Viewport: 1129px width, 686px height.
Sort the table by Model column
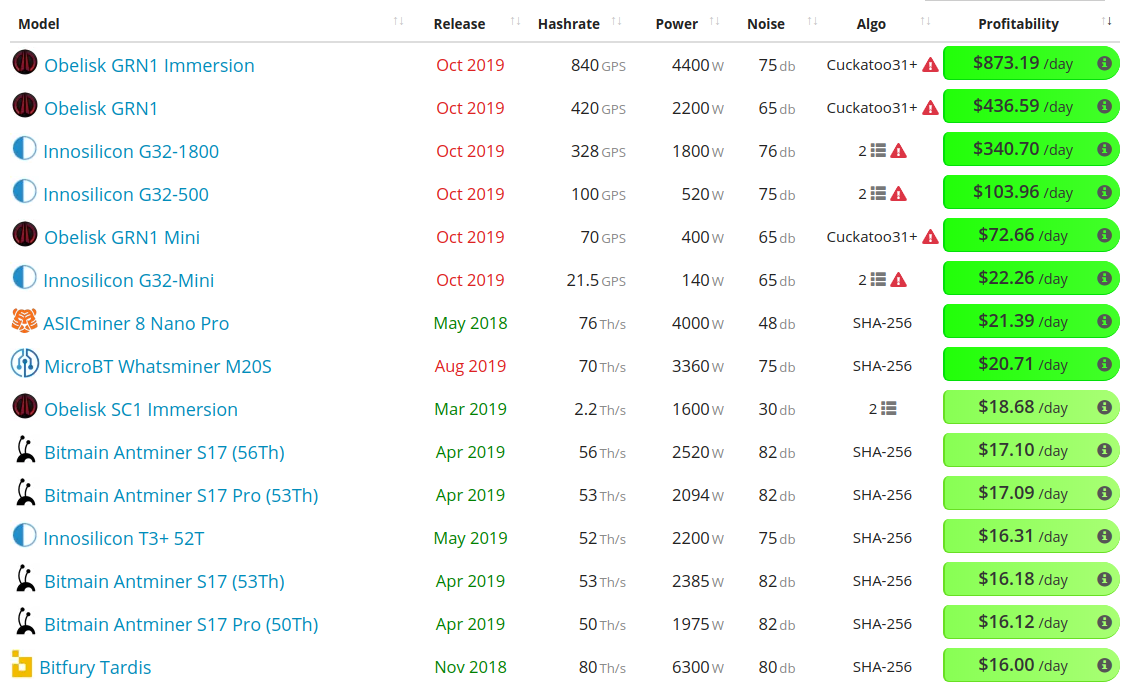[x=39, y=23]
